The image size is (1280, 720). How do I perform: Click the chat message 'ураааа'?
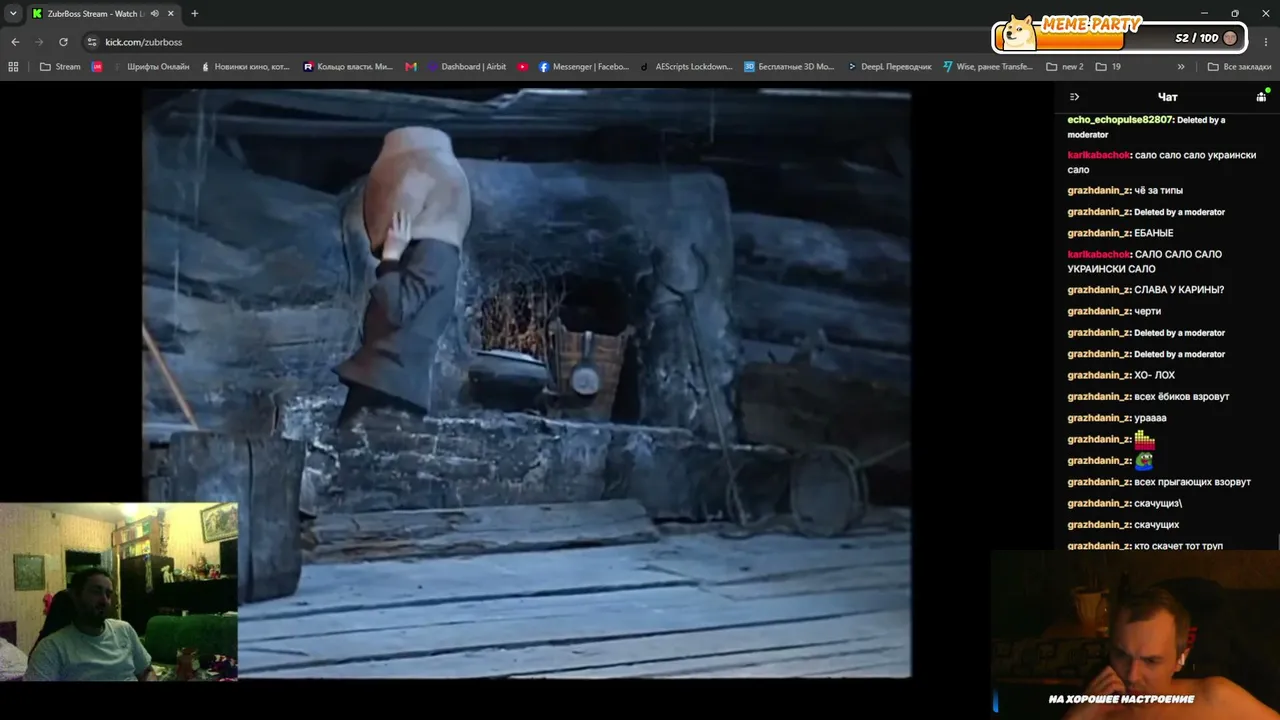1151,418
